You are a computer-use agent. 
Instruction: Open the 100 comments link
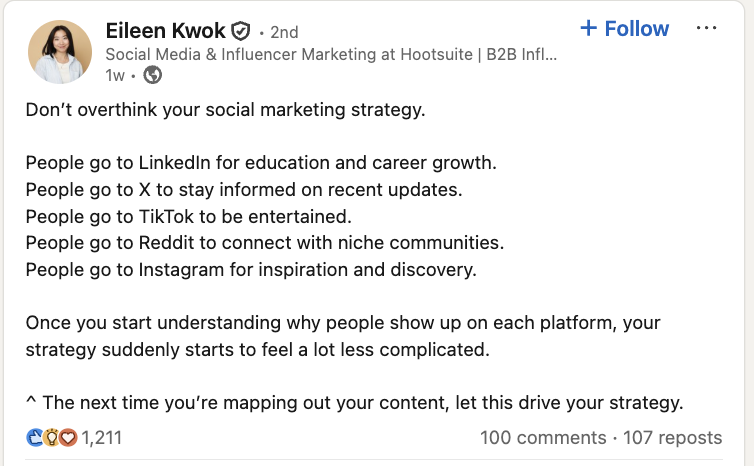tap(542, 438)
